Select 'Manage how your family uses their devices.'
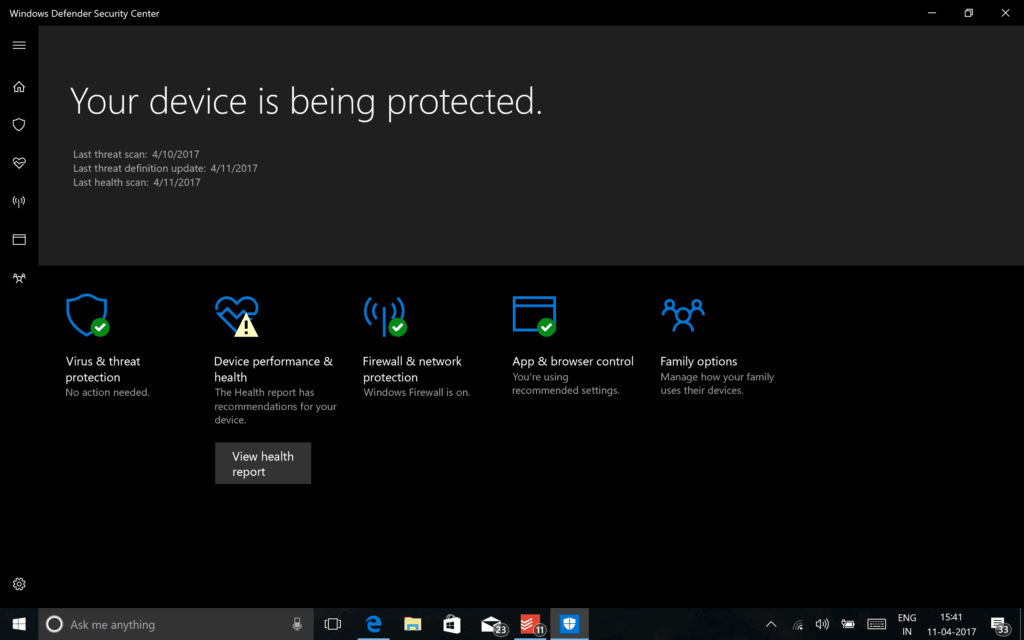Screen dimensions: 1024x640 [716, 384]
